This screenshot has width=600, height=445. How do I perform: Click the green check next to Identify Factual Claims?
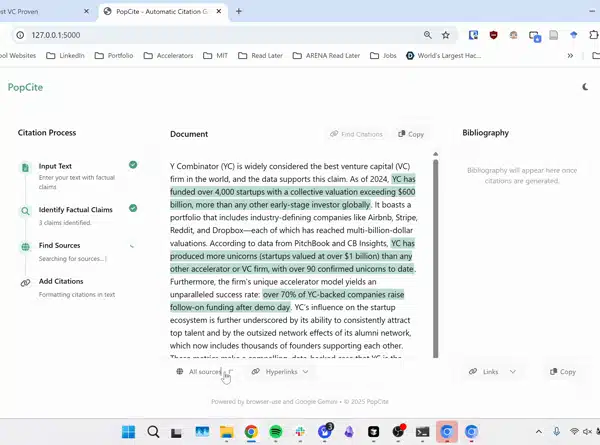point(133,208)
